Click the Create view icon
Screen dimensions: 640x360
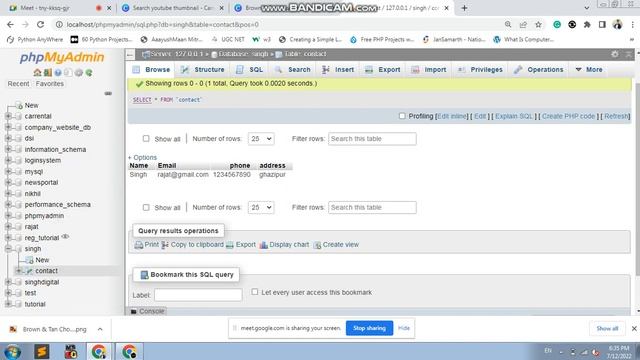pyautogui.click(x=317, y=245)
